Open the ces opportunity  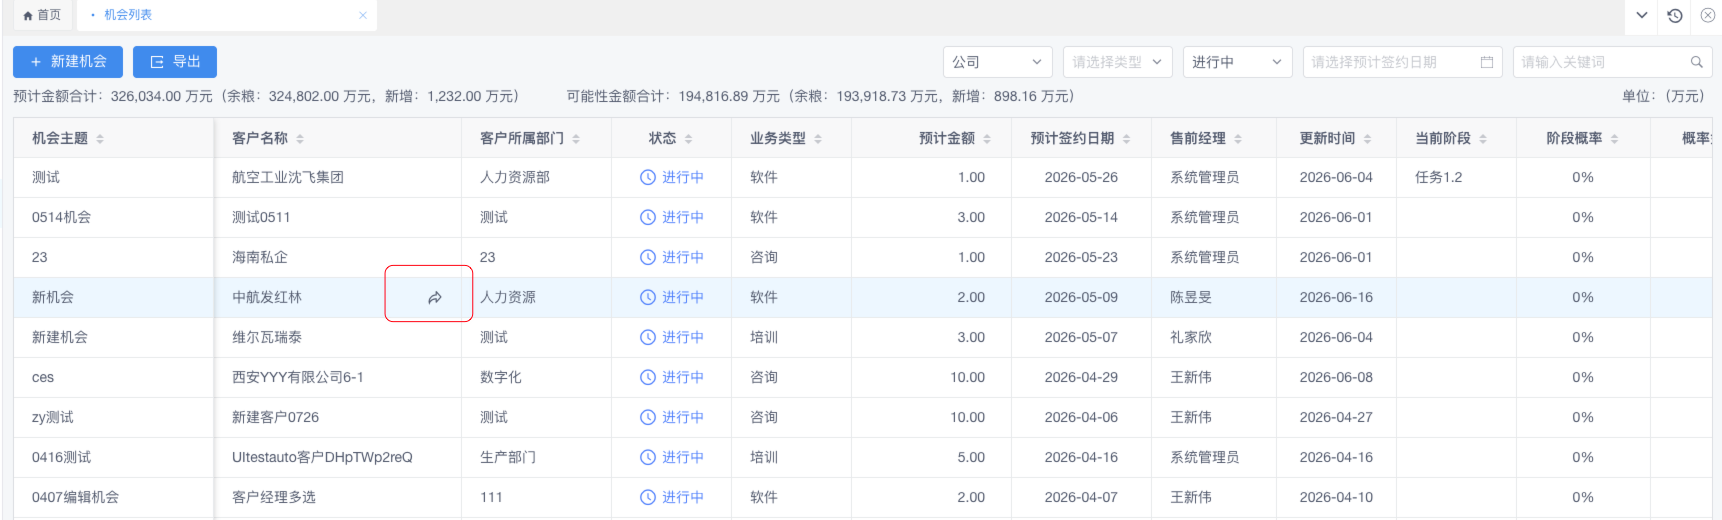tap(43, 377)
